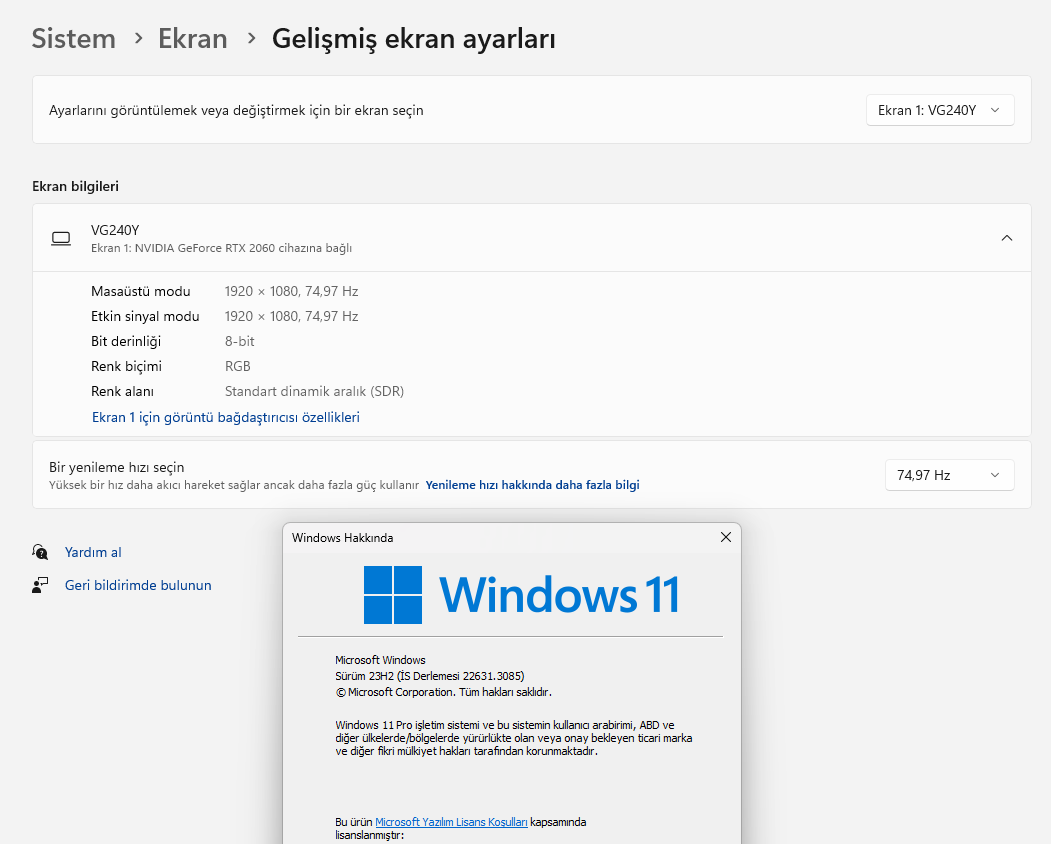Screen dimensions: 1051x844
Task: Click the monitor icon beside VG240Y
Action: [61, 239]
